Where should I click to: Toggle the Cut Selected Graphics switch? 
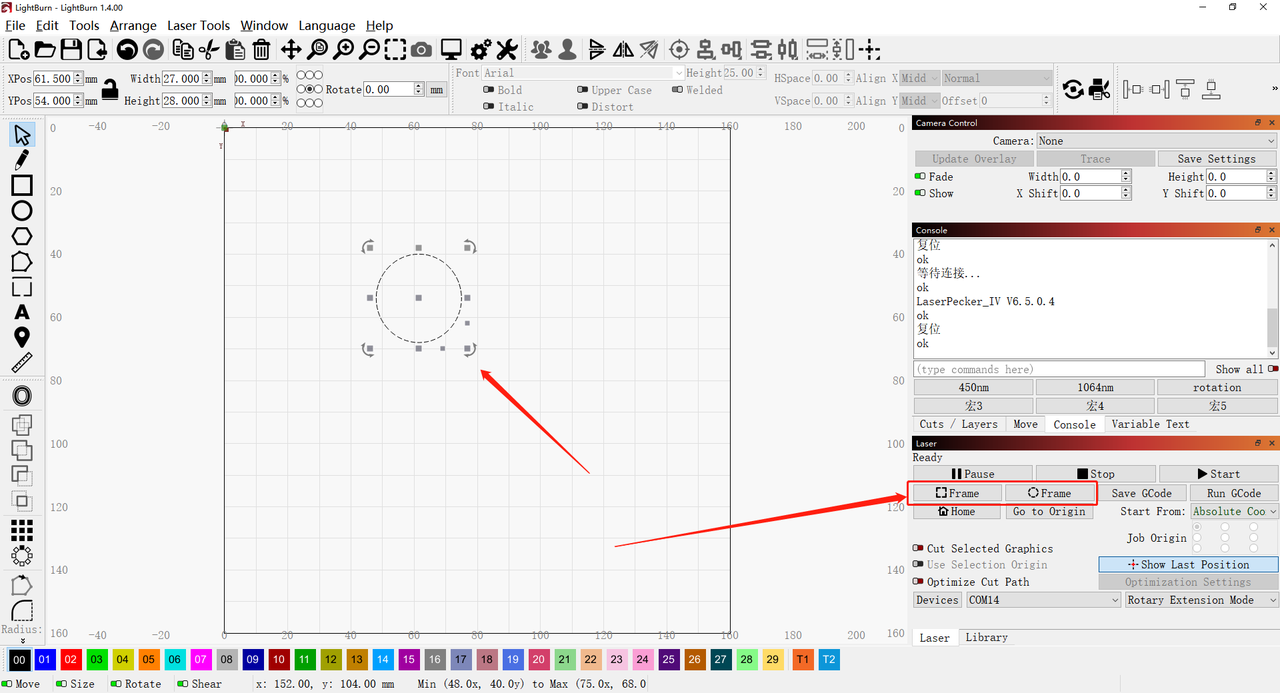(x=918, y=548)
